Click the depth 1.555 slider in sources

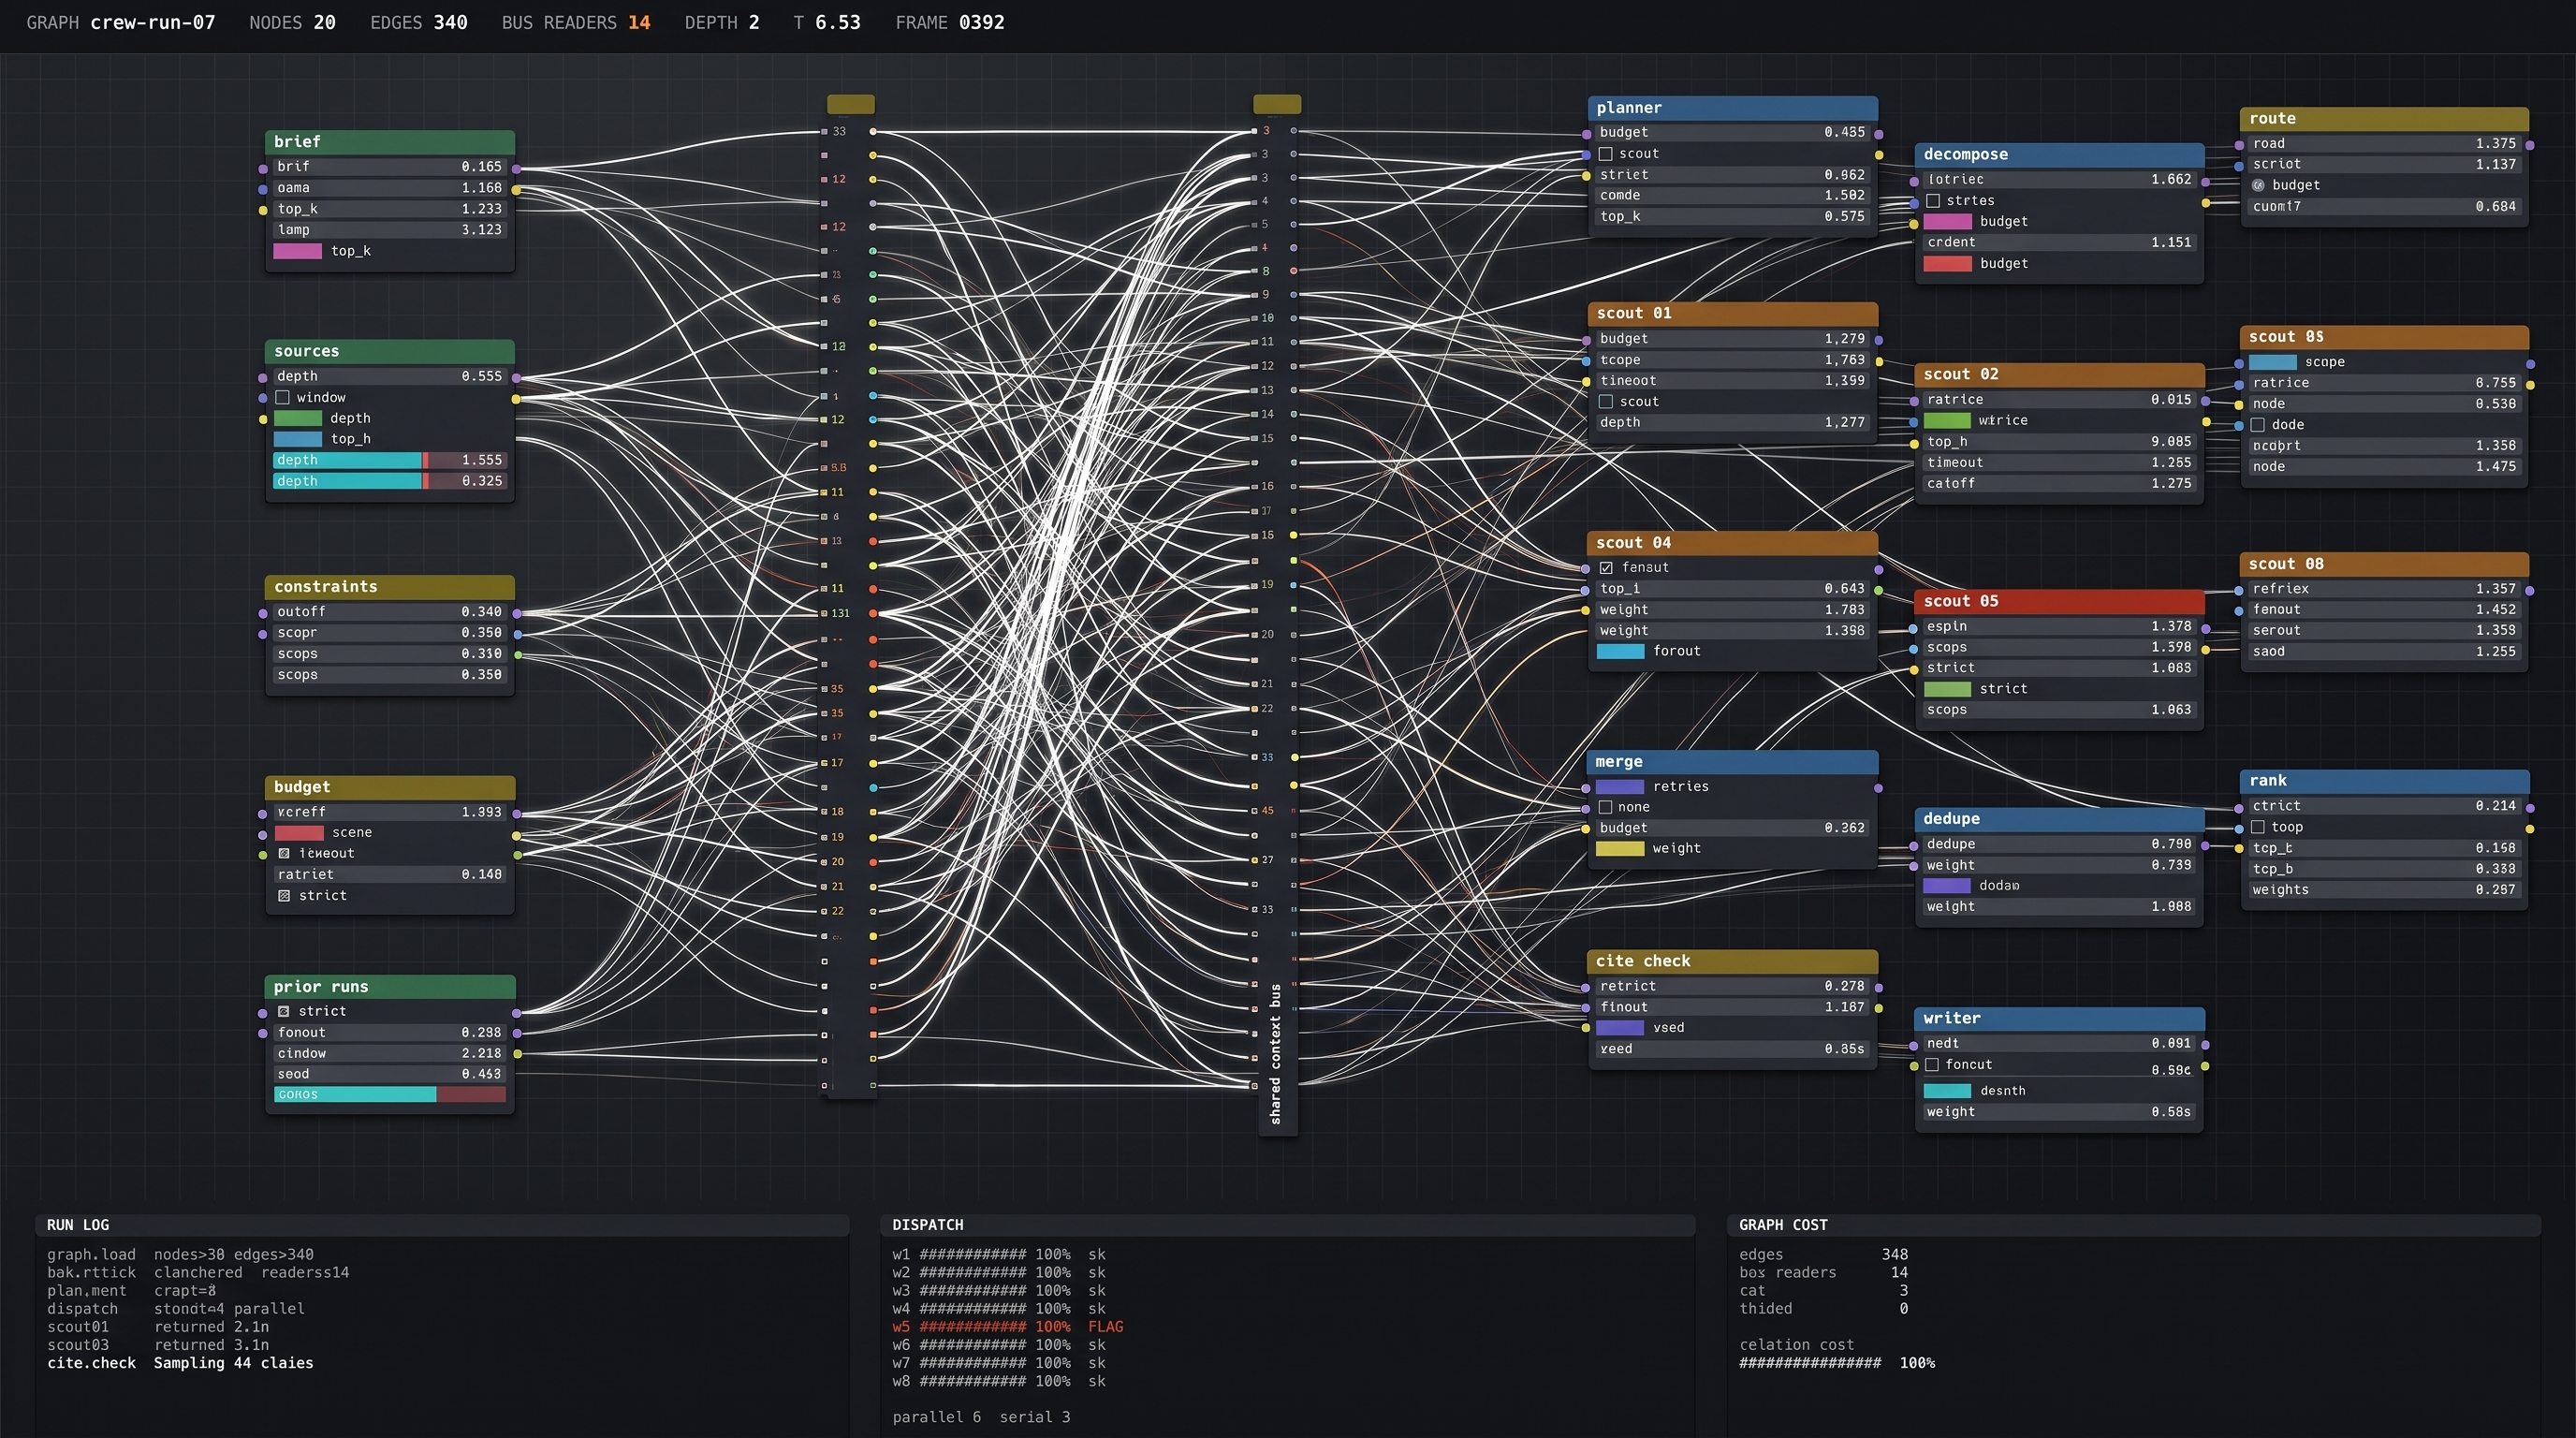click(390, 460)
